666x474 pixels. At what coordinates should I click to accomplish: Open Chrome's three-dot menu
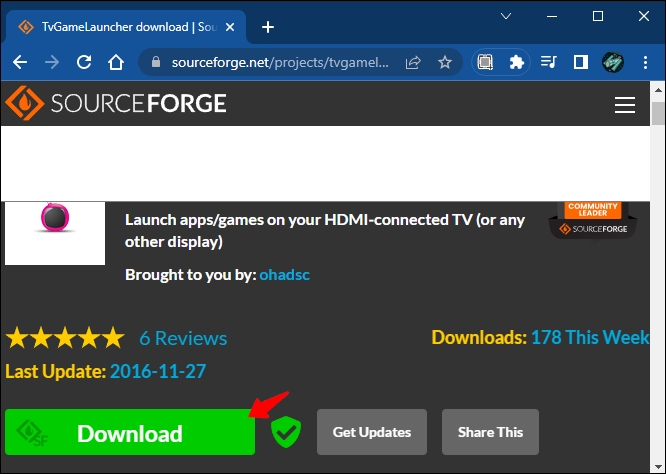(645, 62)
